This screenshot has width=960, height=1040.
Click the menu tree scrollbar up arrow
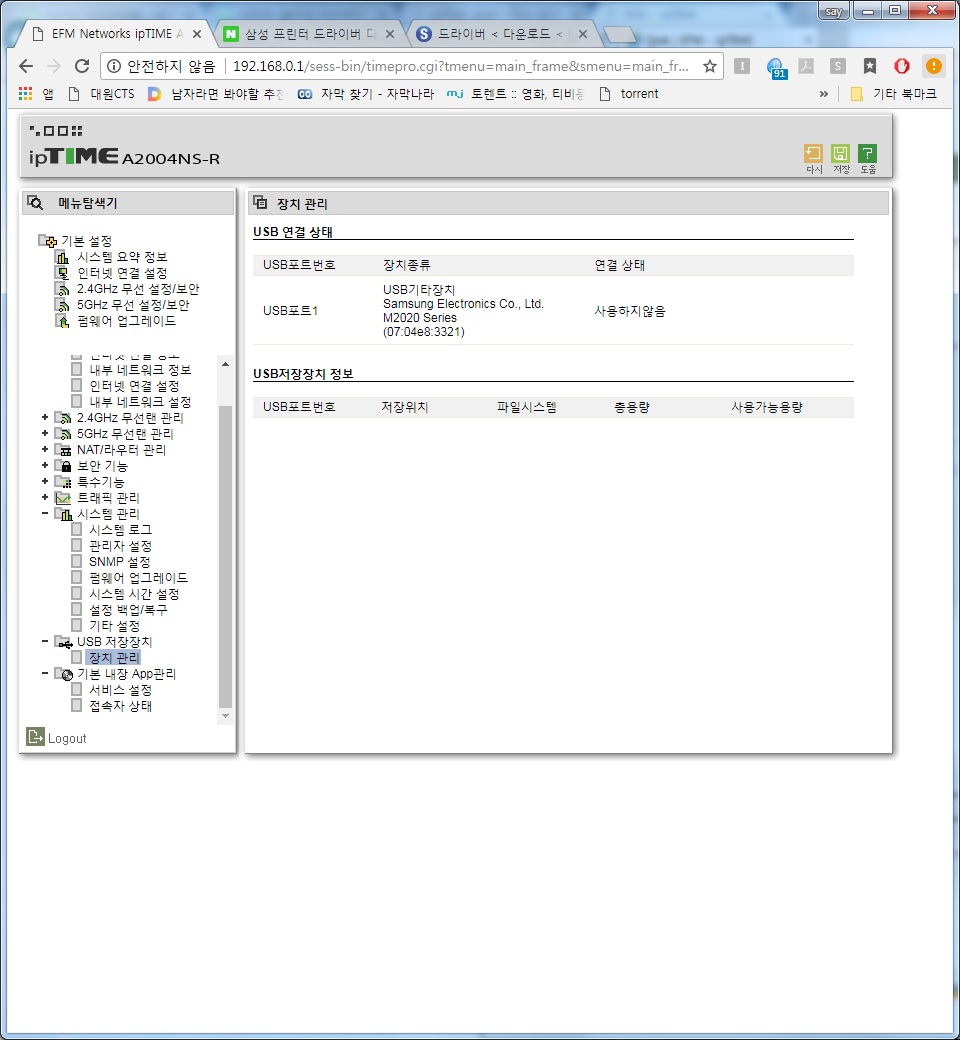click(x=226, y=364)
